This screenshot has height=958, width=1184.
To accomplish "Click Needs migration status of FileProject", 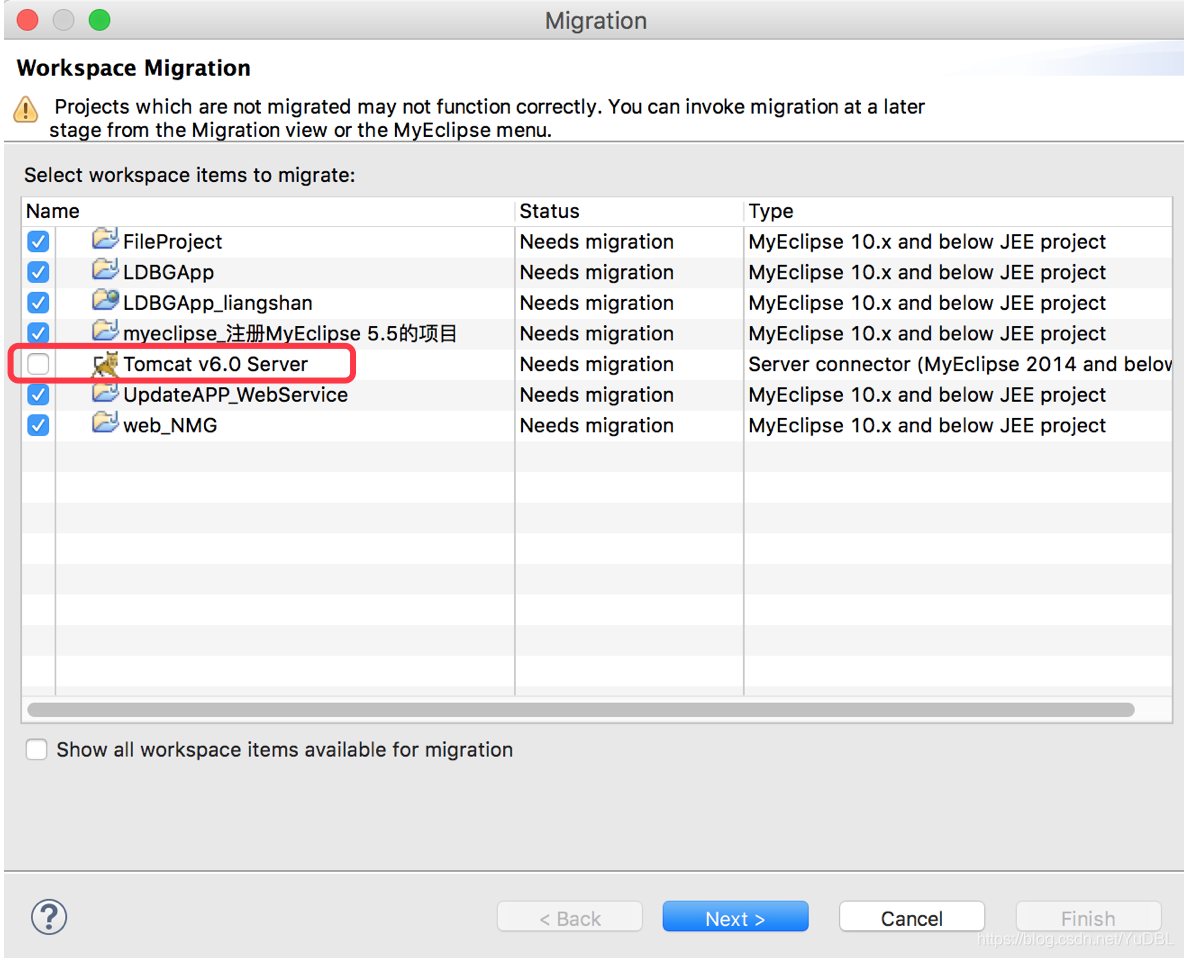I will click(597, 242).
